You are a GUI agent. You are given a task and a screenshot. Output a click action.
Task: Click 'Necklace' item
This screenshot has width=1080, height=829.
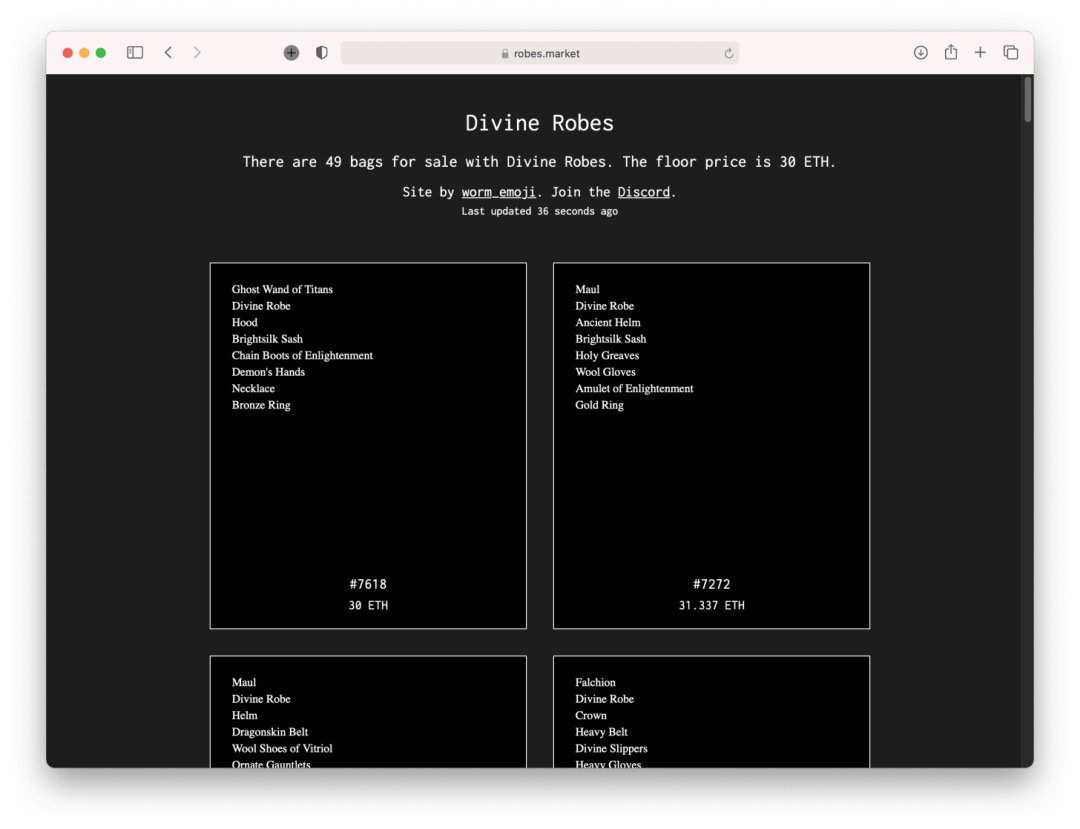tap(253, 388)
